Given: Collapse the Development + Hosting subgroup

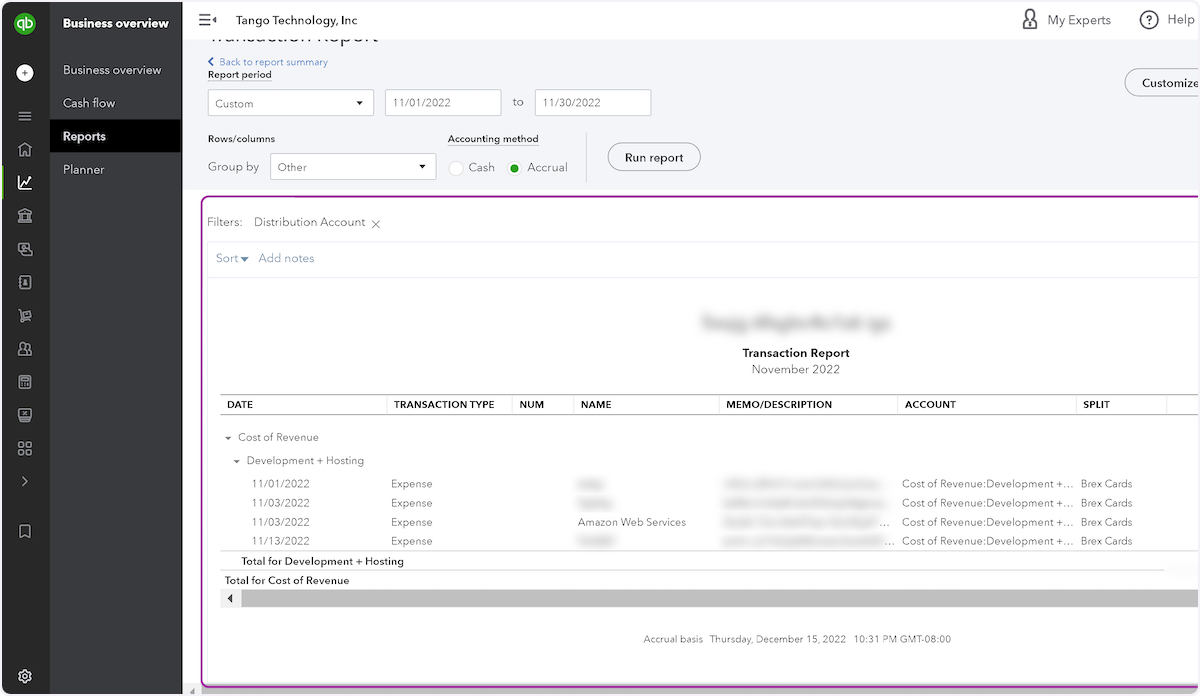Looking at the screenshot, I should (237, 462).
